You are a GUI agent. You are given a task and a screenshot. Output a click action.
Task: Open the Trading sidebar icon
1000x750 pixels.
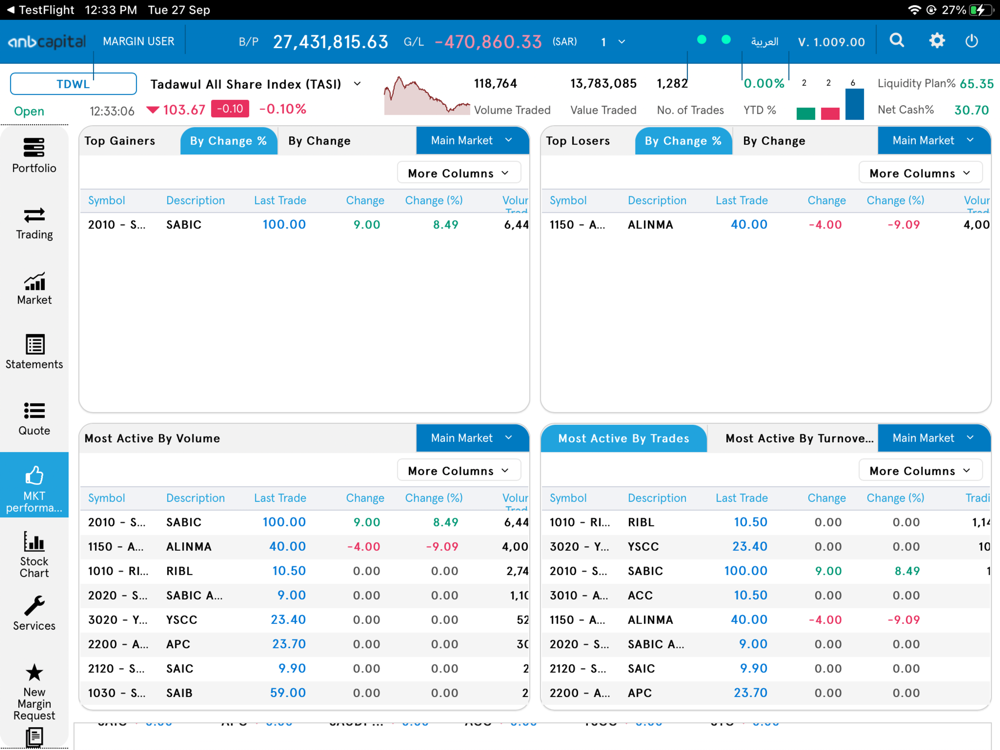coord(34,223)
